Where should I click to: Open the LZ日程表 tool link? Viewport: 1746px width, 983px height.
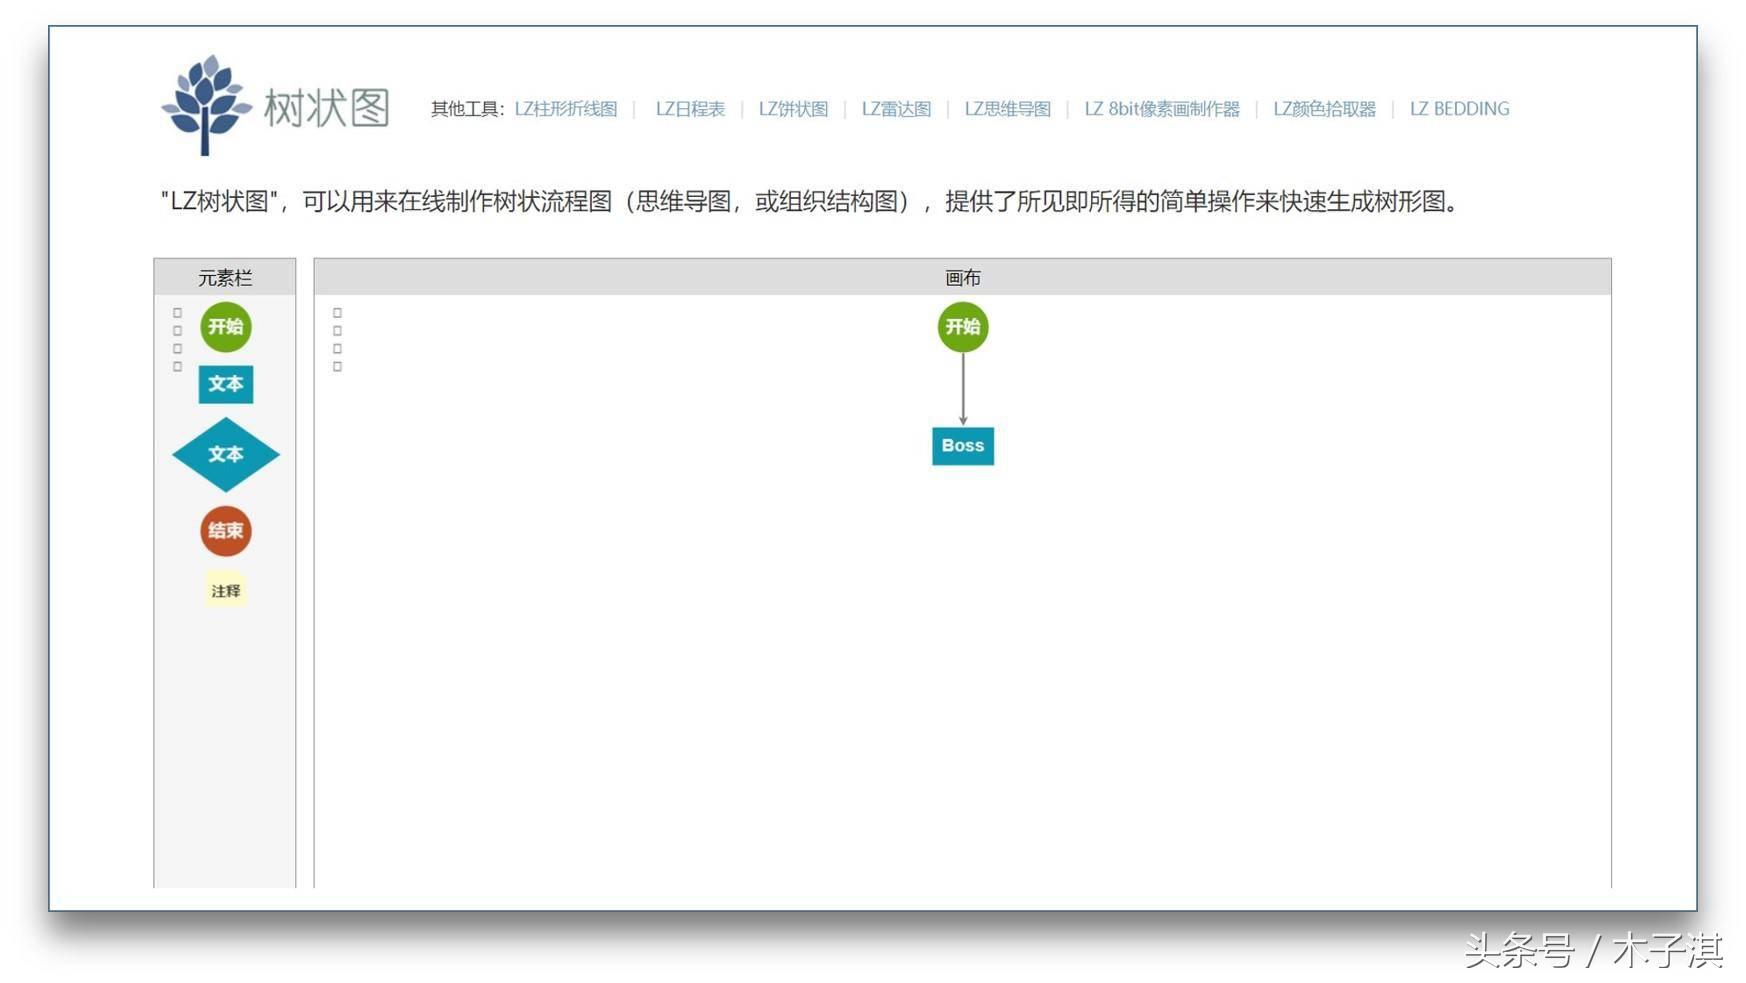point(690,109)
